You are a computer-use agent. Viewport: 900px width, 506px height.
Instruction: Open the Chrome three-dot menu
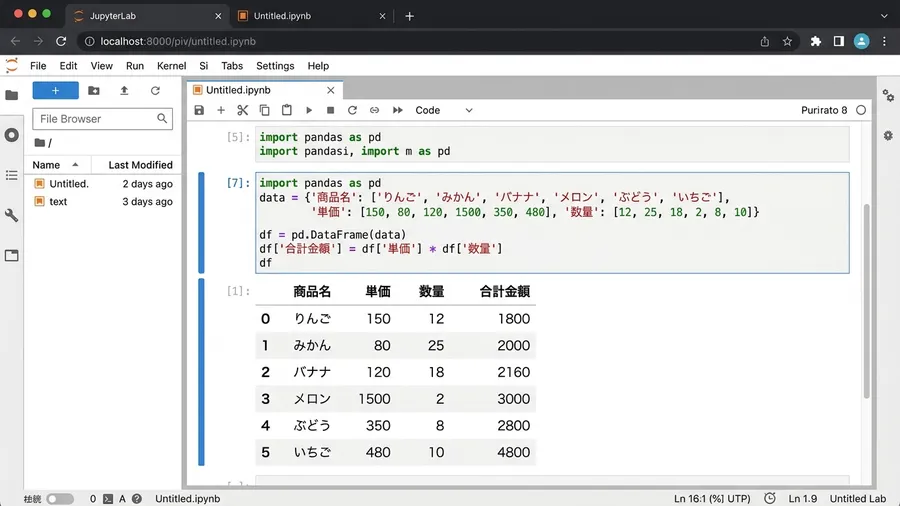tap(884, 41)
